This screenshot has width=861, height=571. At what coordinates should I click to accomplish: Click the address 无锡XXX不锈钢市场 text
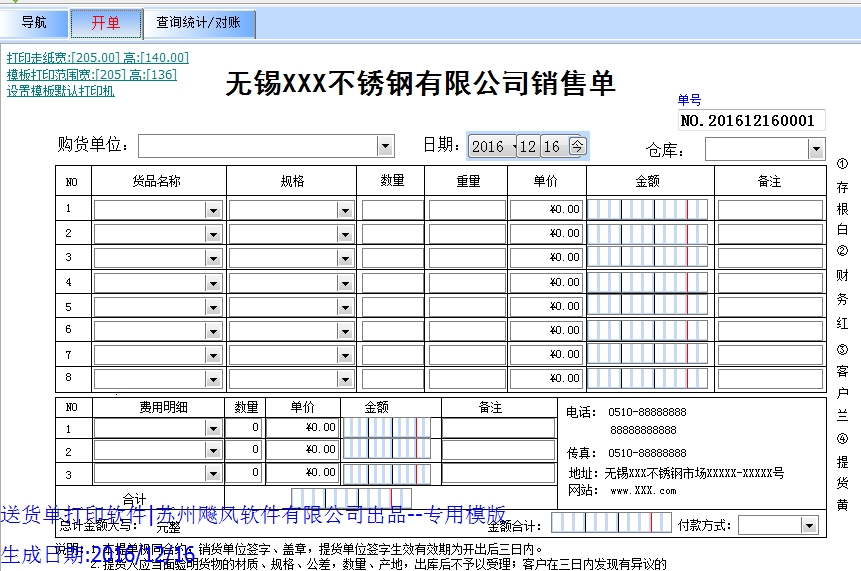[x=695, y=473]
